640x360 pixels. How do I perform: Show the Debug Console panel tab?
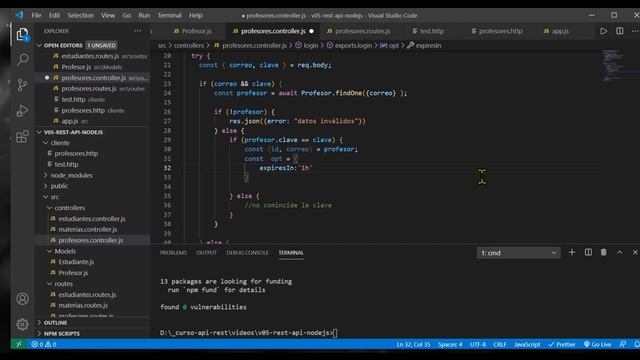pyautogui.click(x=247, y=253)
